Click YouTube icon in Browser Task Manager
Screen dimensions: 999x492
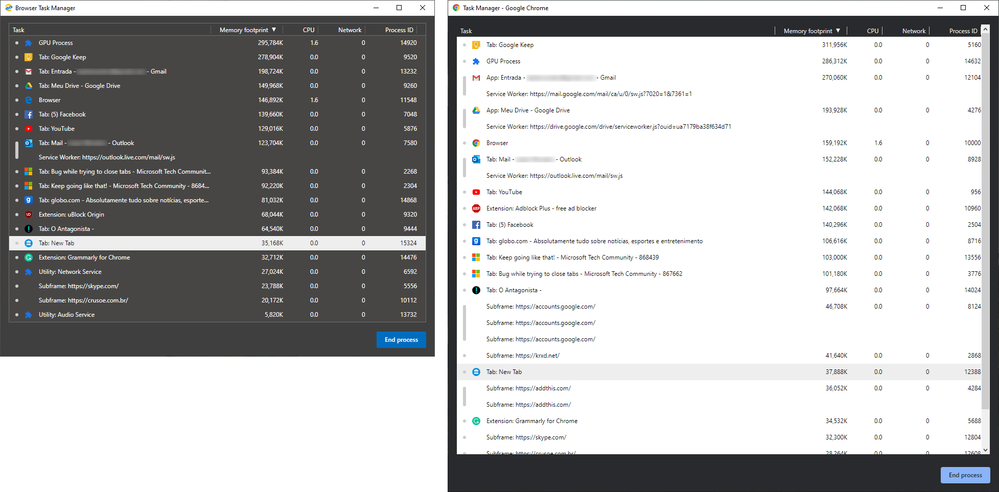pyautogui.click(x=28, y=129)
